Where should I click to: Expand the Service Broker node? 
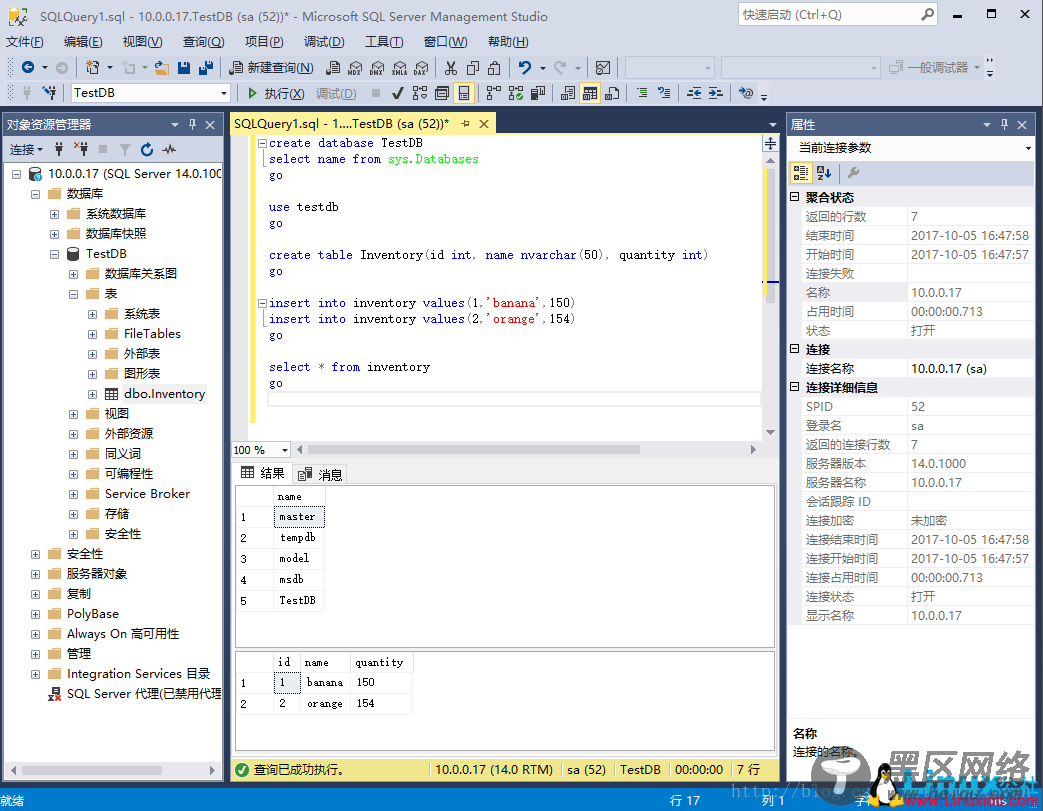tap(73, 494)
